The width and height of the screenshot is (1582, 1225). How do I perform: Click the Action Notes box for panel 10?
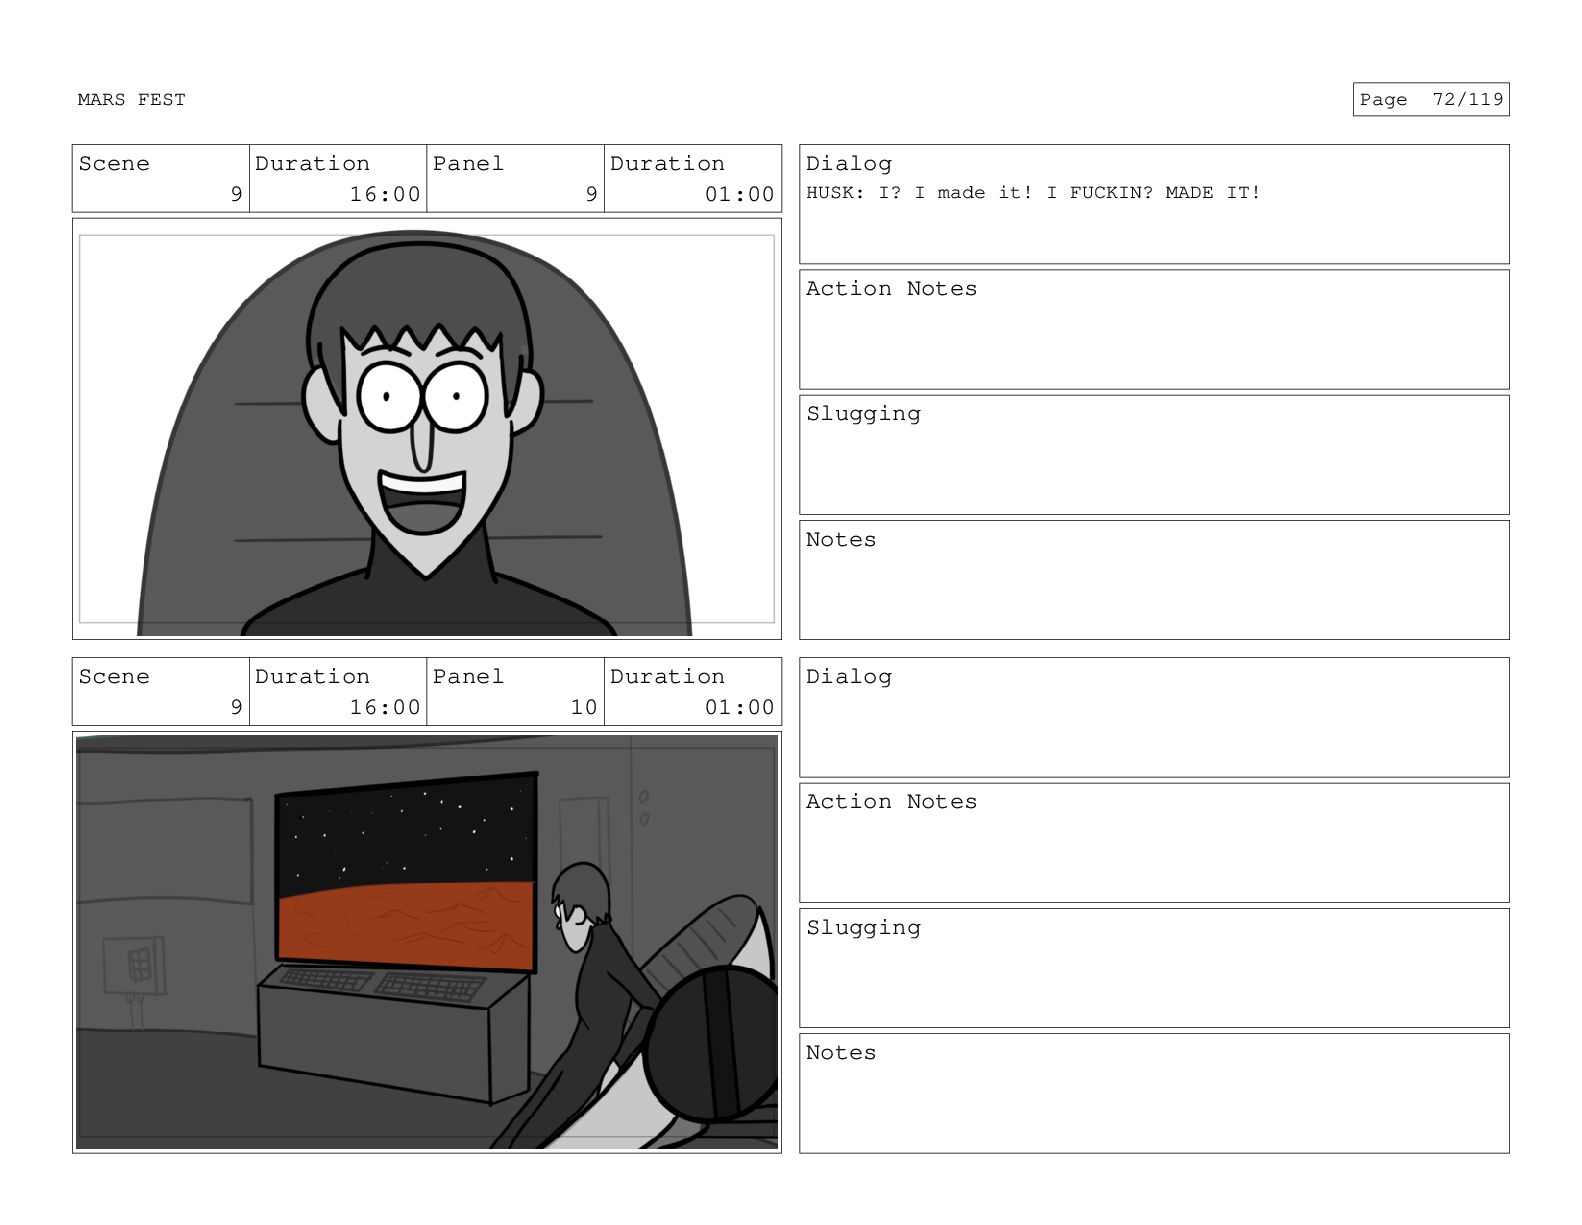point(1154,843)
